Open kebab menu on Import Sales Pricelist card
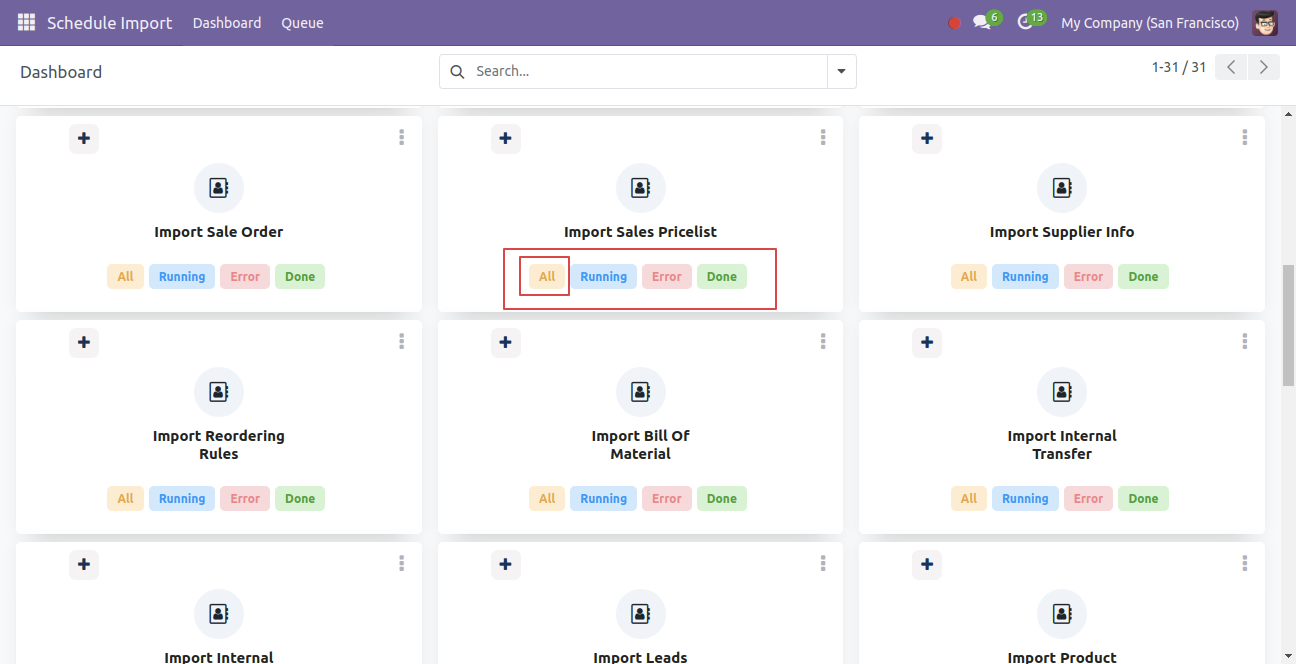 click(823, 138)
